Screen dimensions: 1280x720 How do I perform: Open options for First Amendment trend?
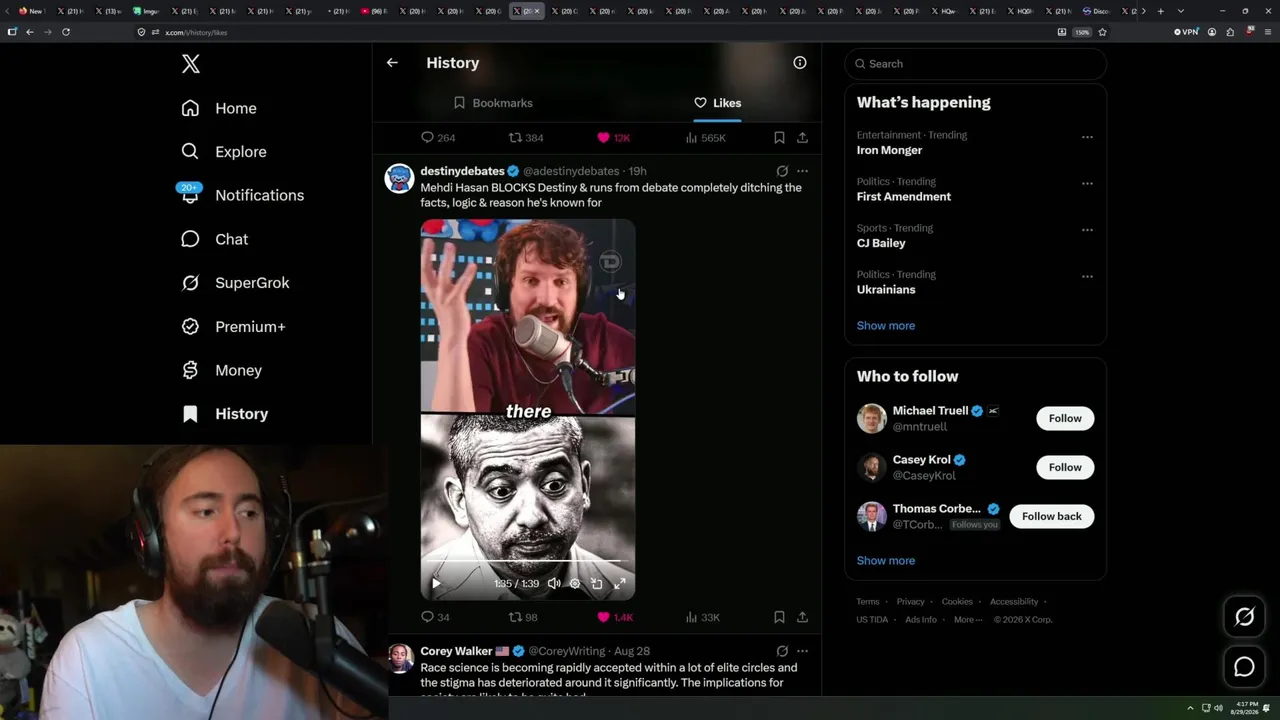1087,184
